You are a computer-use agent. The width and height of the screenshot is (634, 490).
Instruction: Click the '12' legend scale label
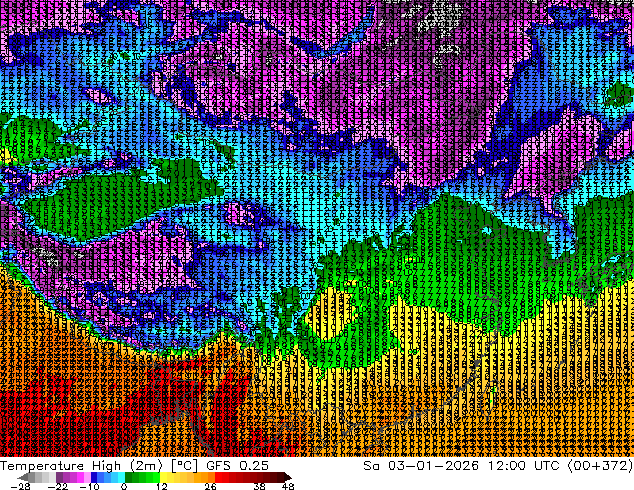click(162, 486)
